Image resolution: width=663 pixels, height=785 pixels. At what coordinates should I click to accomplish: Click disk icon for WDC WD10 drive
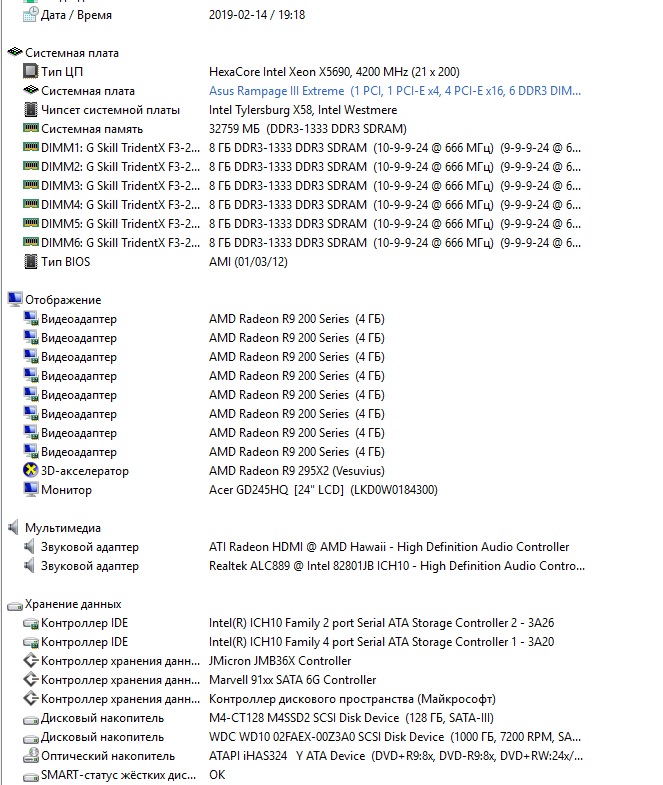[31, 738]
